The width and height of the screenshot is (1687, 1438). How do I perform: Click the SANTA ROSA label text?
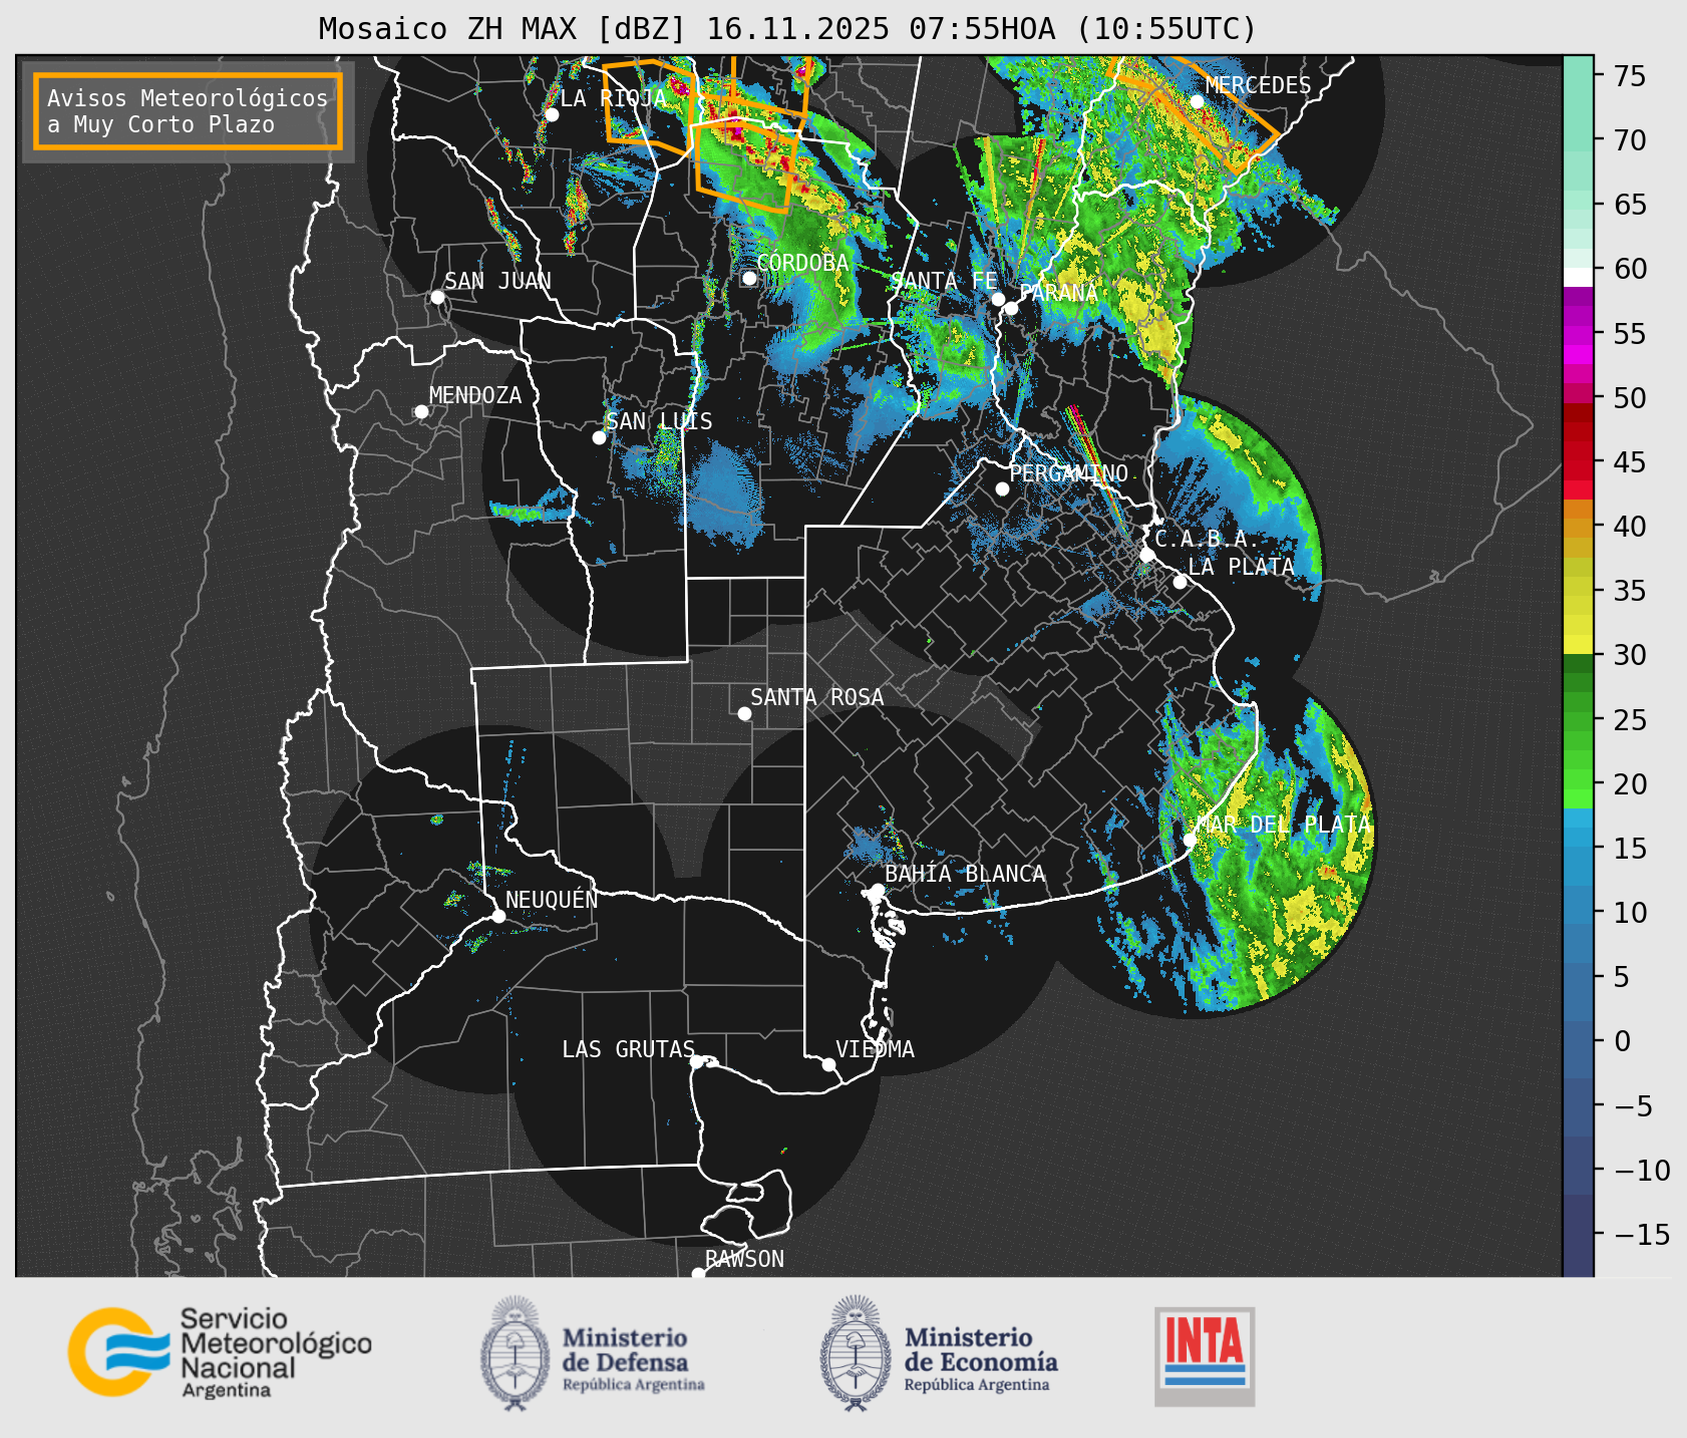click(x=817, y=697)
